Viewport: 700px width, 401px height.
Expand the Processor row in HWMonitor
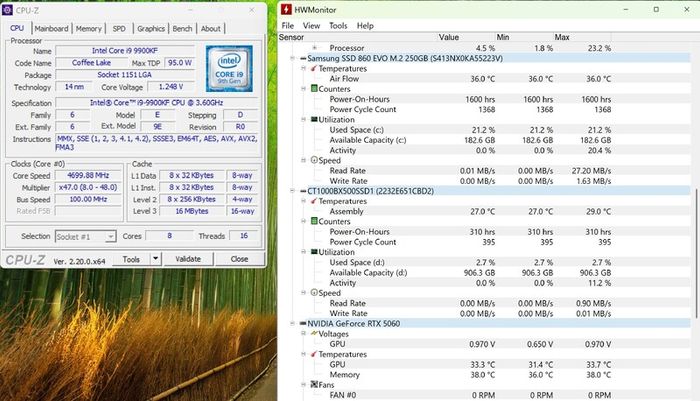314,47
